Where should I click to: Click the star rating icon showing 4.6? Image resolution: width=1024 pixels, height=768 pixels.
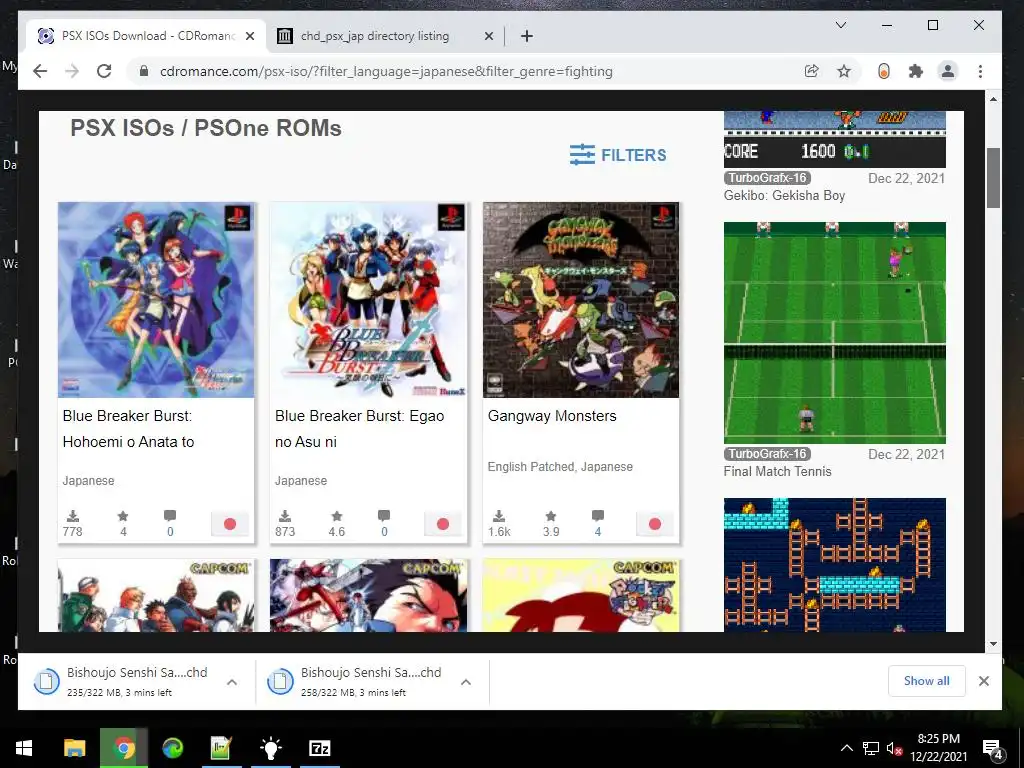click(336, 516)
